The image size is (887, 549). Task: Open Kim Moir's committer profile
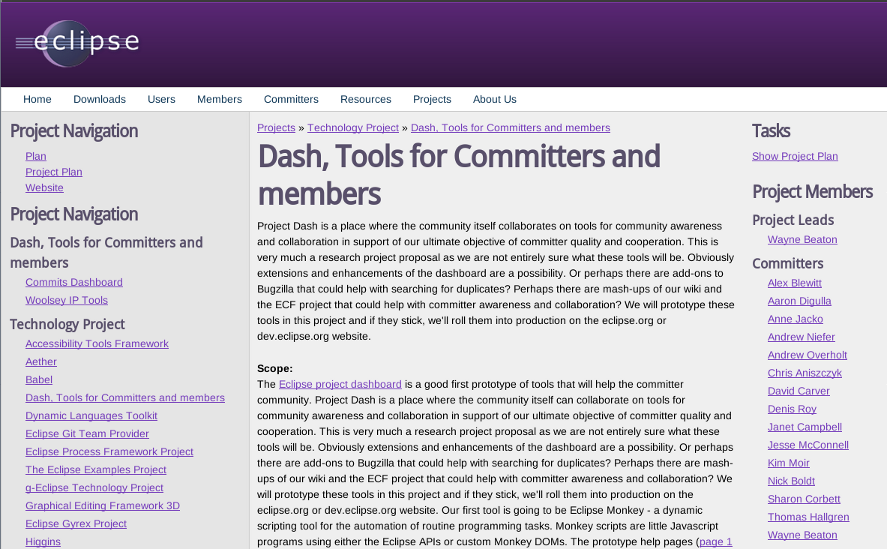tap(789, 463)
